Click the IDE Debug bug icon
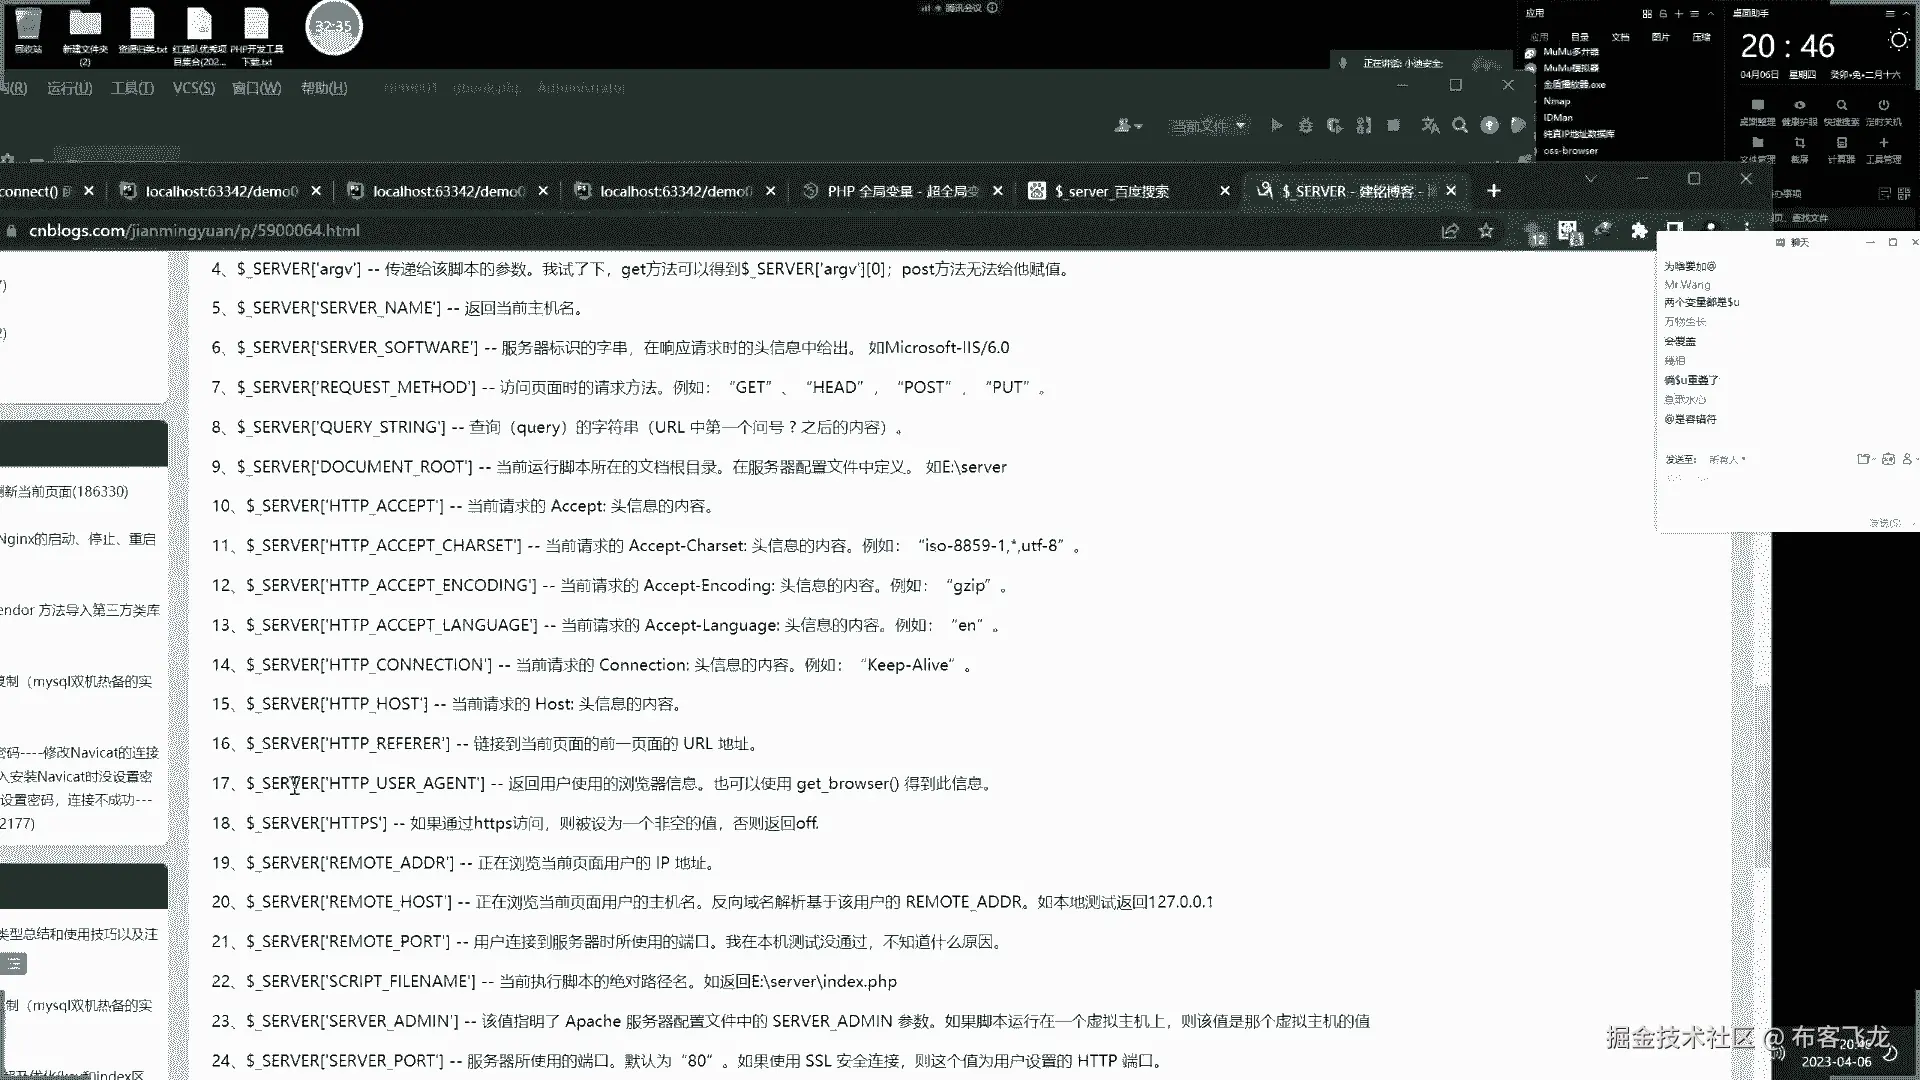This screenshot has width=1920, height=1080. coord(1305,125)
